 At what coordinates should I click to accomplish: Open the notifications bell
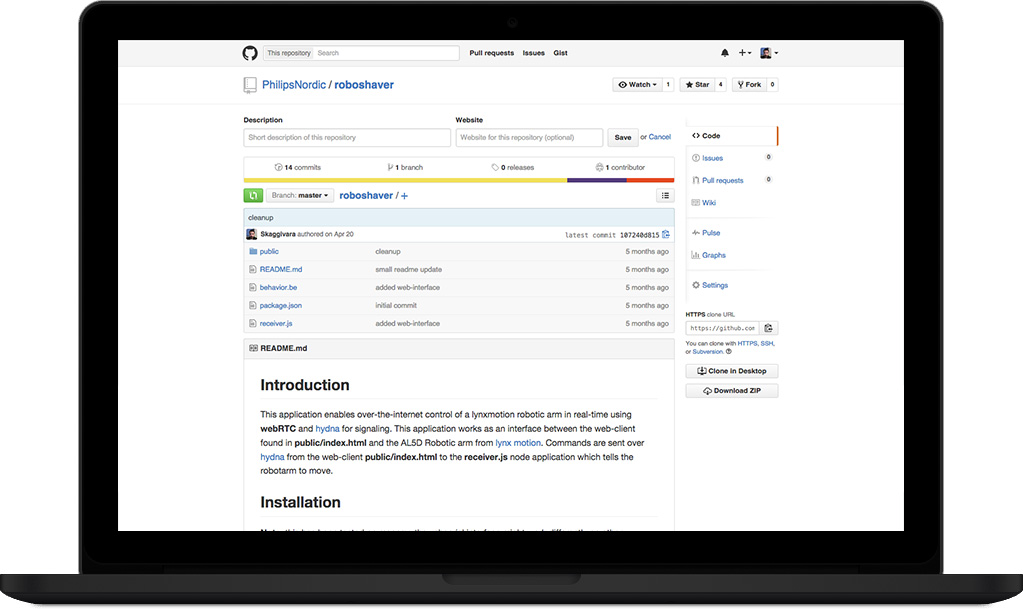click(725, 53)
